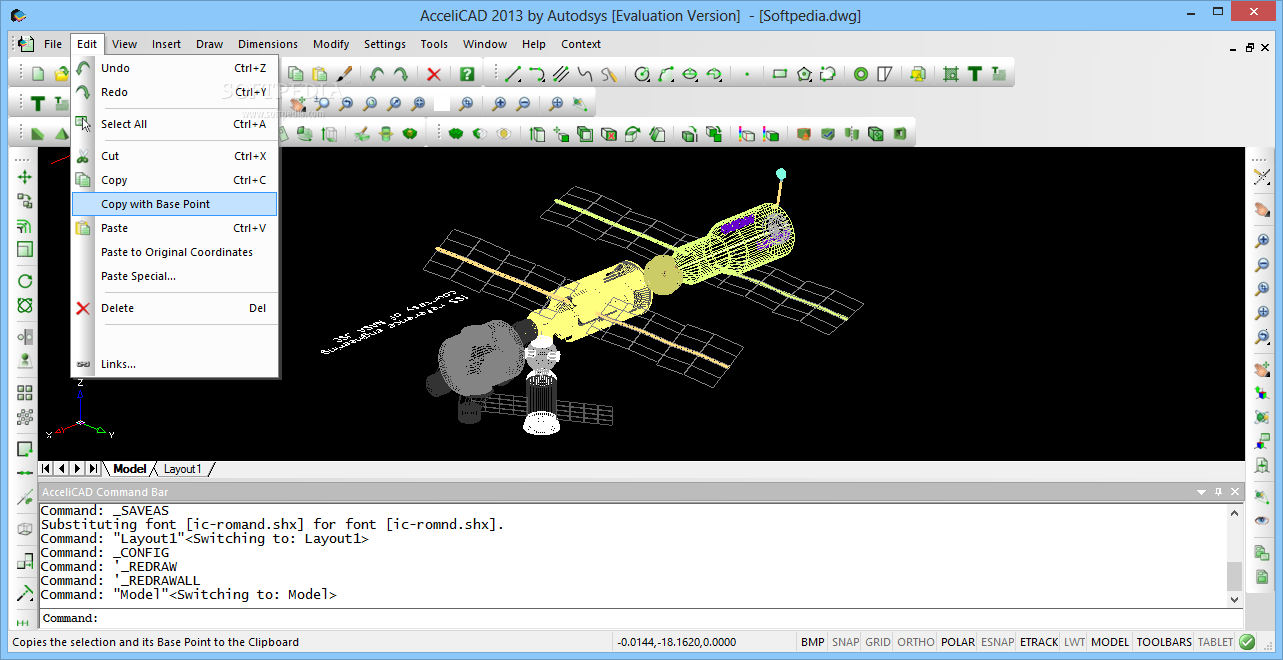Click the Point drawing tool dot icon
1283x660 pixels.
pyautogui.click(x=747, y=74)
